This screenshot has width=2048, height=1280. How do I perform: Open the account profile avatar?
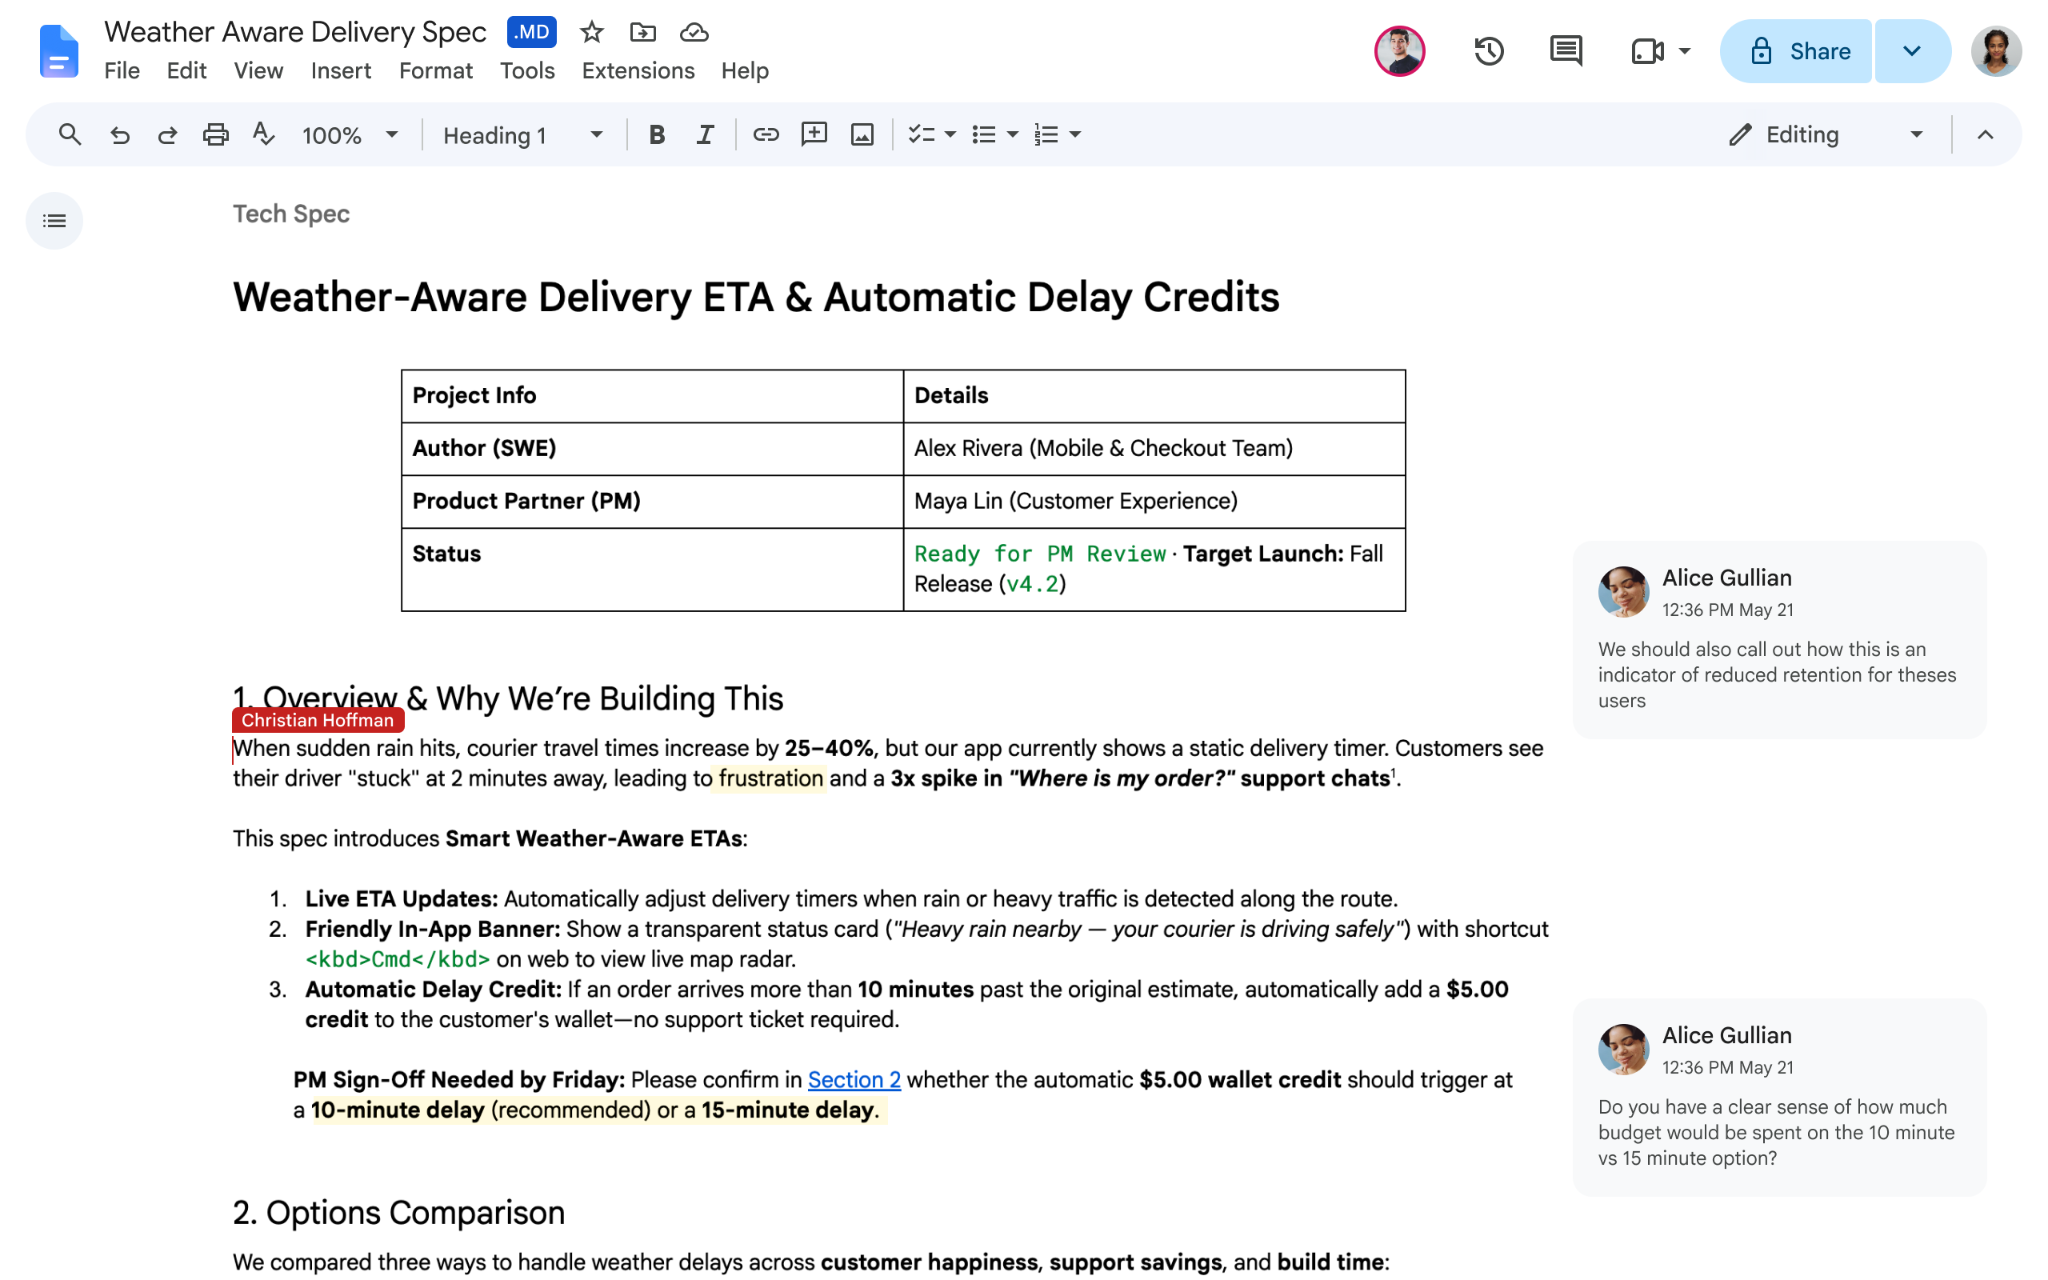tap(1996, 51)
